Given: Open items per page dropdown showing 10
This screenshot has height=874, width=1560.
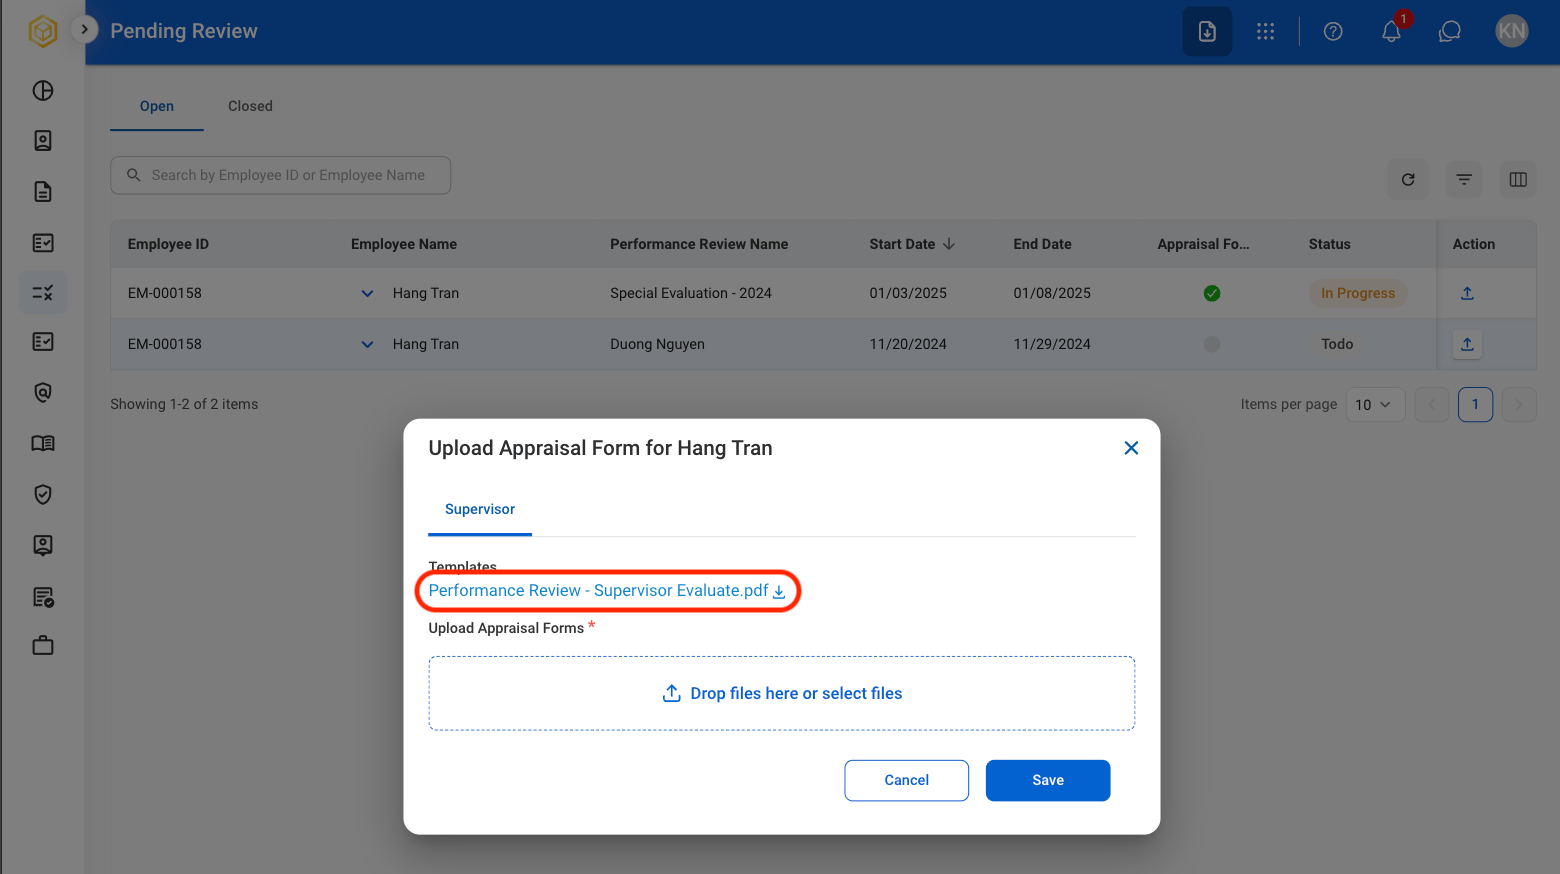Looking at the screenshot, I should pos(1376,405).
